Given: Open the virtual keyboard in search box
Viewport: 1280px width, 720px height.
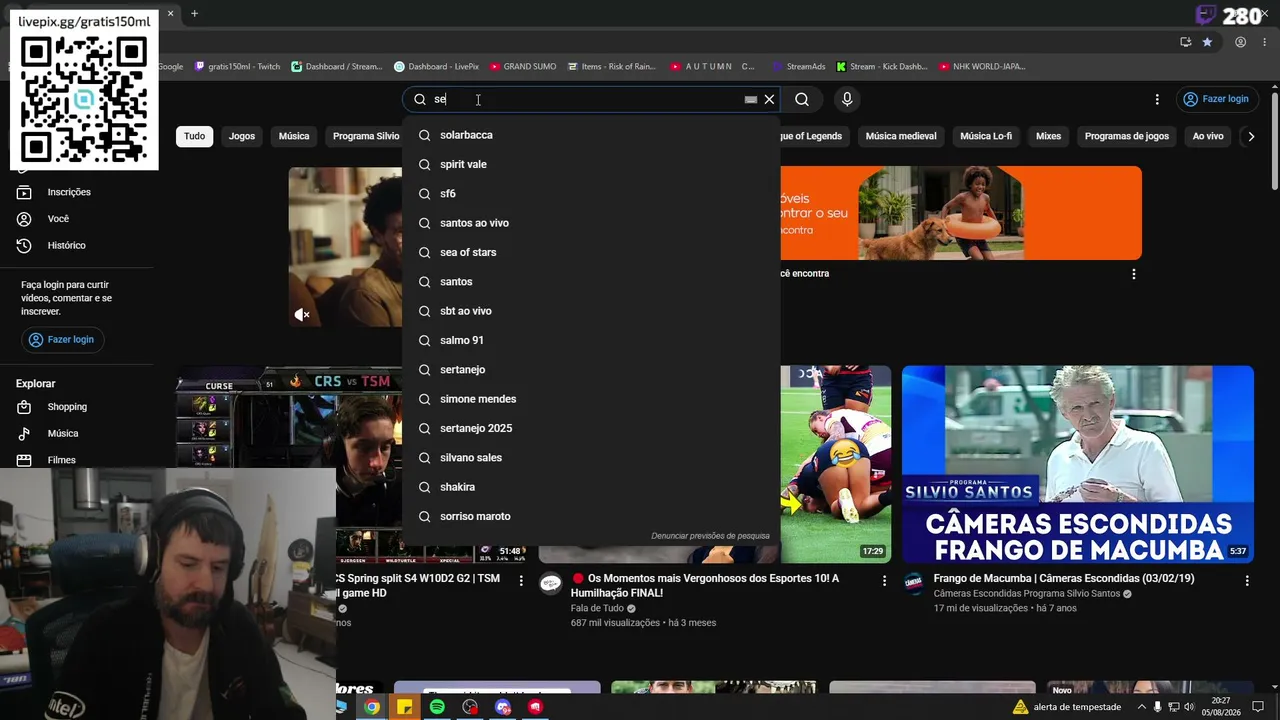Looking at the screenshot, I should point(751,99).
